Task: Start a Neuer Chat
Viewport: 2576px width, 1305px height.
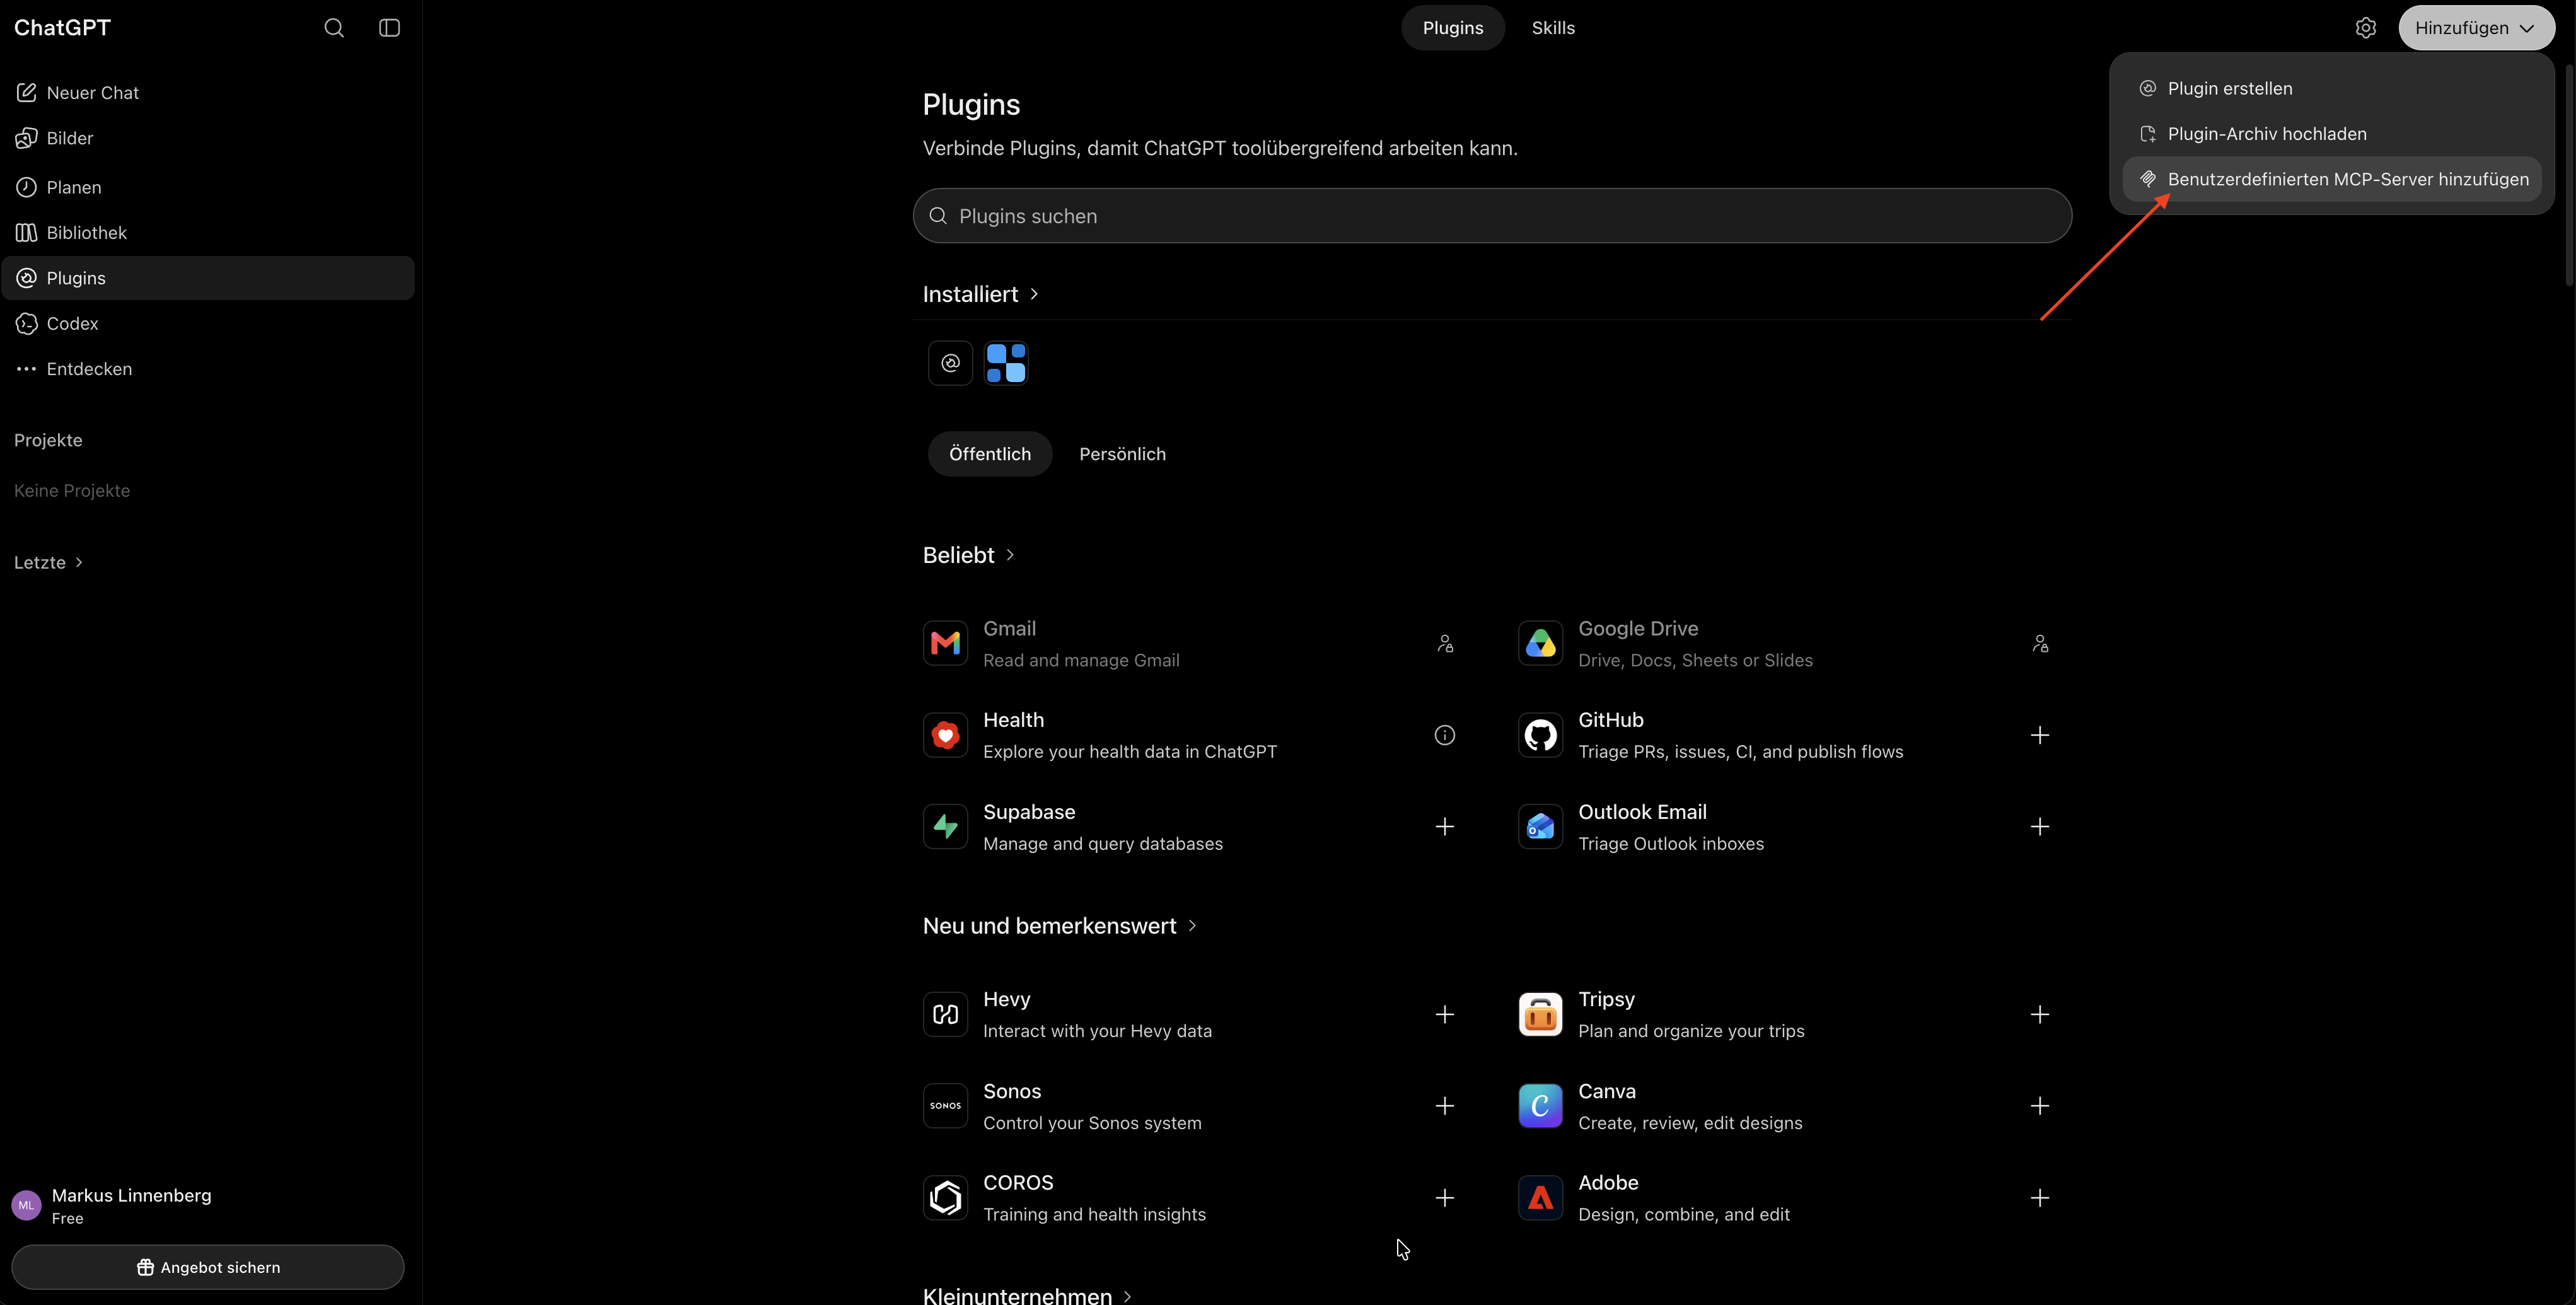Action: click(x=208, y=93)
